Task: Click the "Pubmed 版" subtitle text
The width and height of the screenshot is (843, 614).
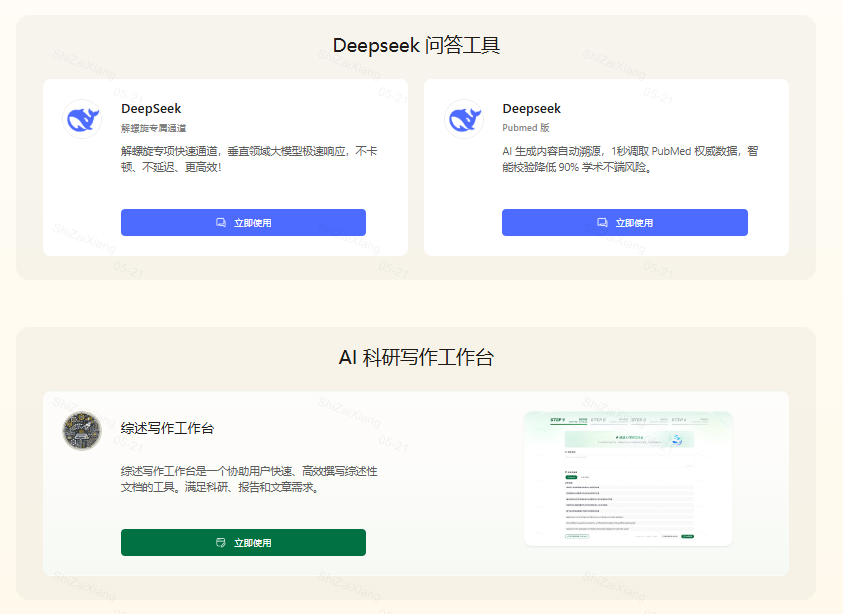Action: pos(526,128)
